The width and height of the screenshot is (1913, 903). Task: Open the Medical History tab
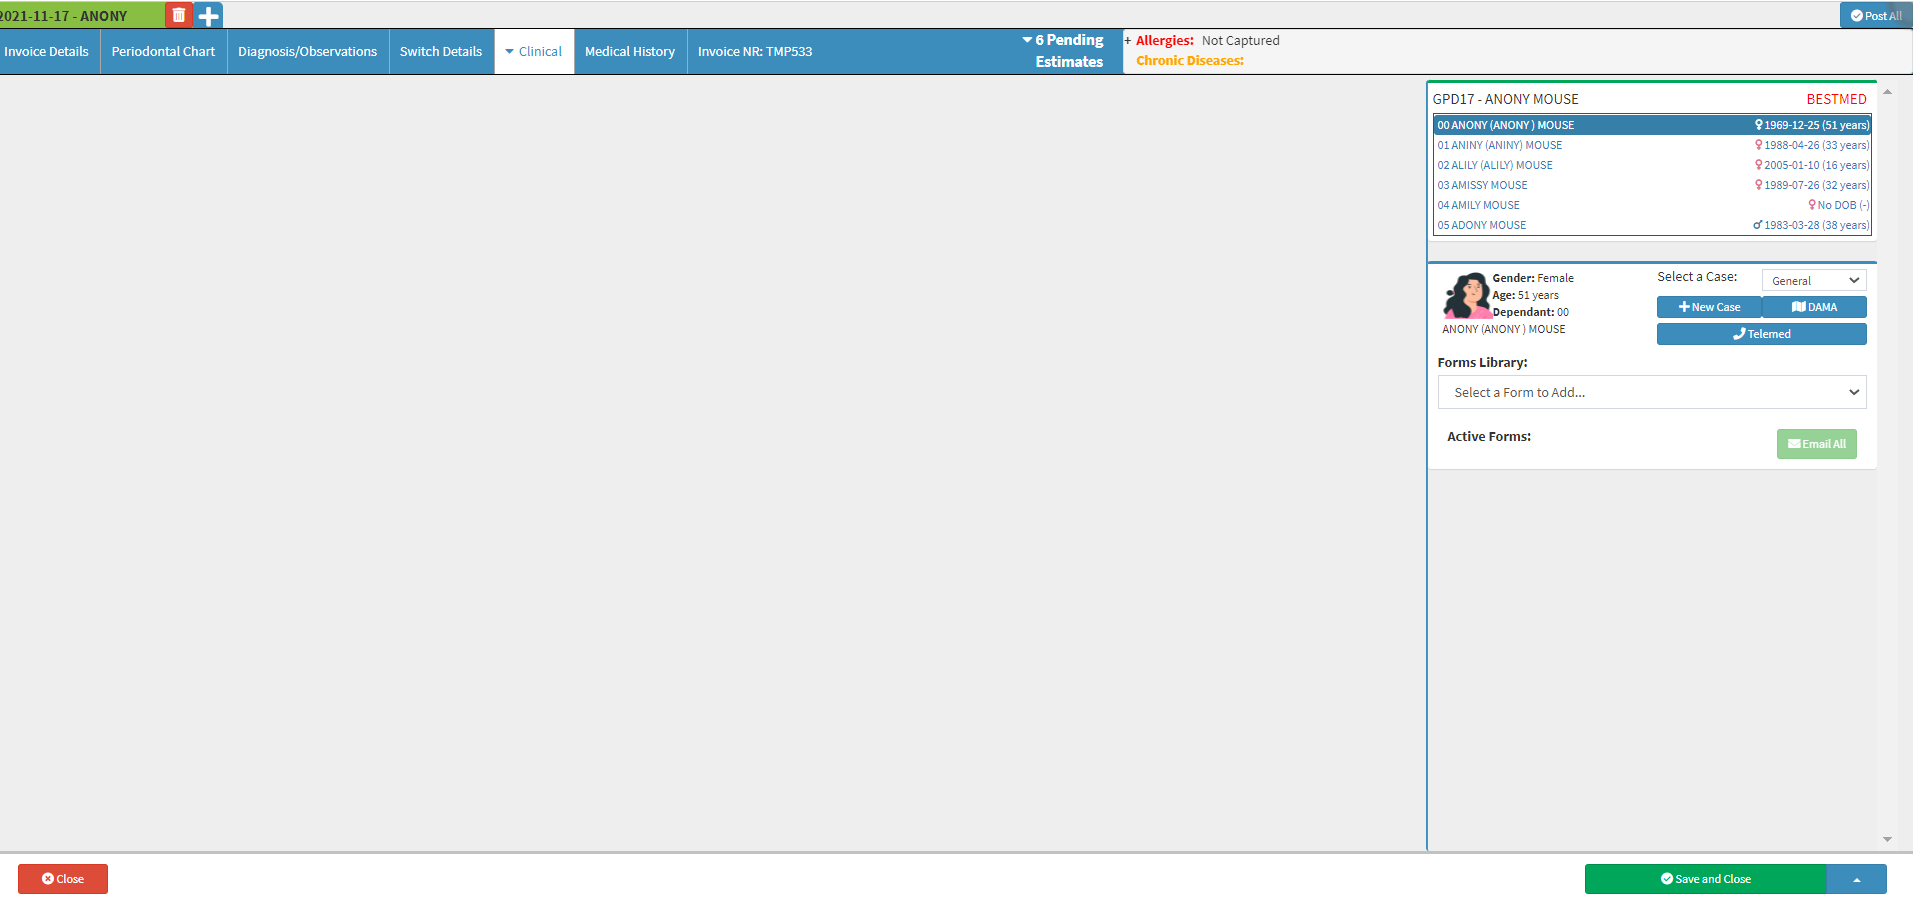click(629, 52)
